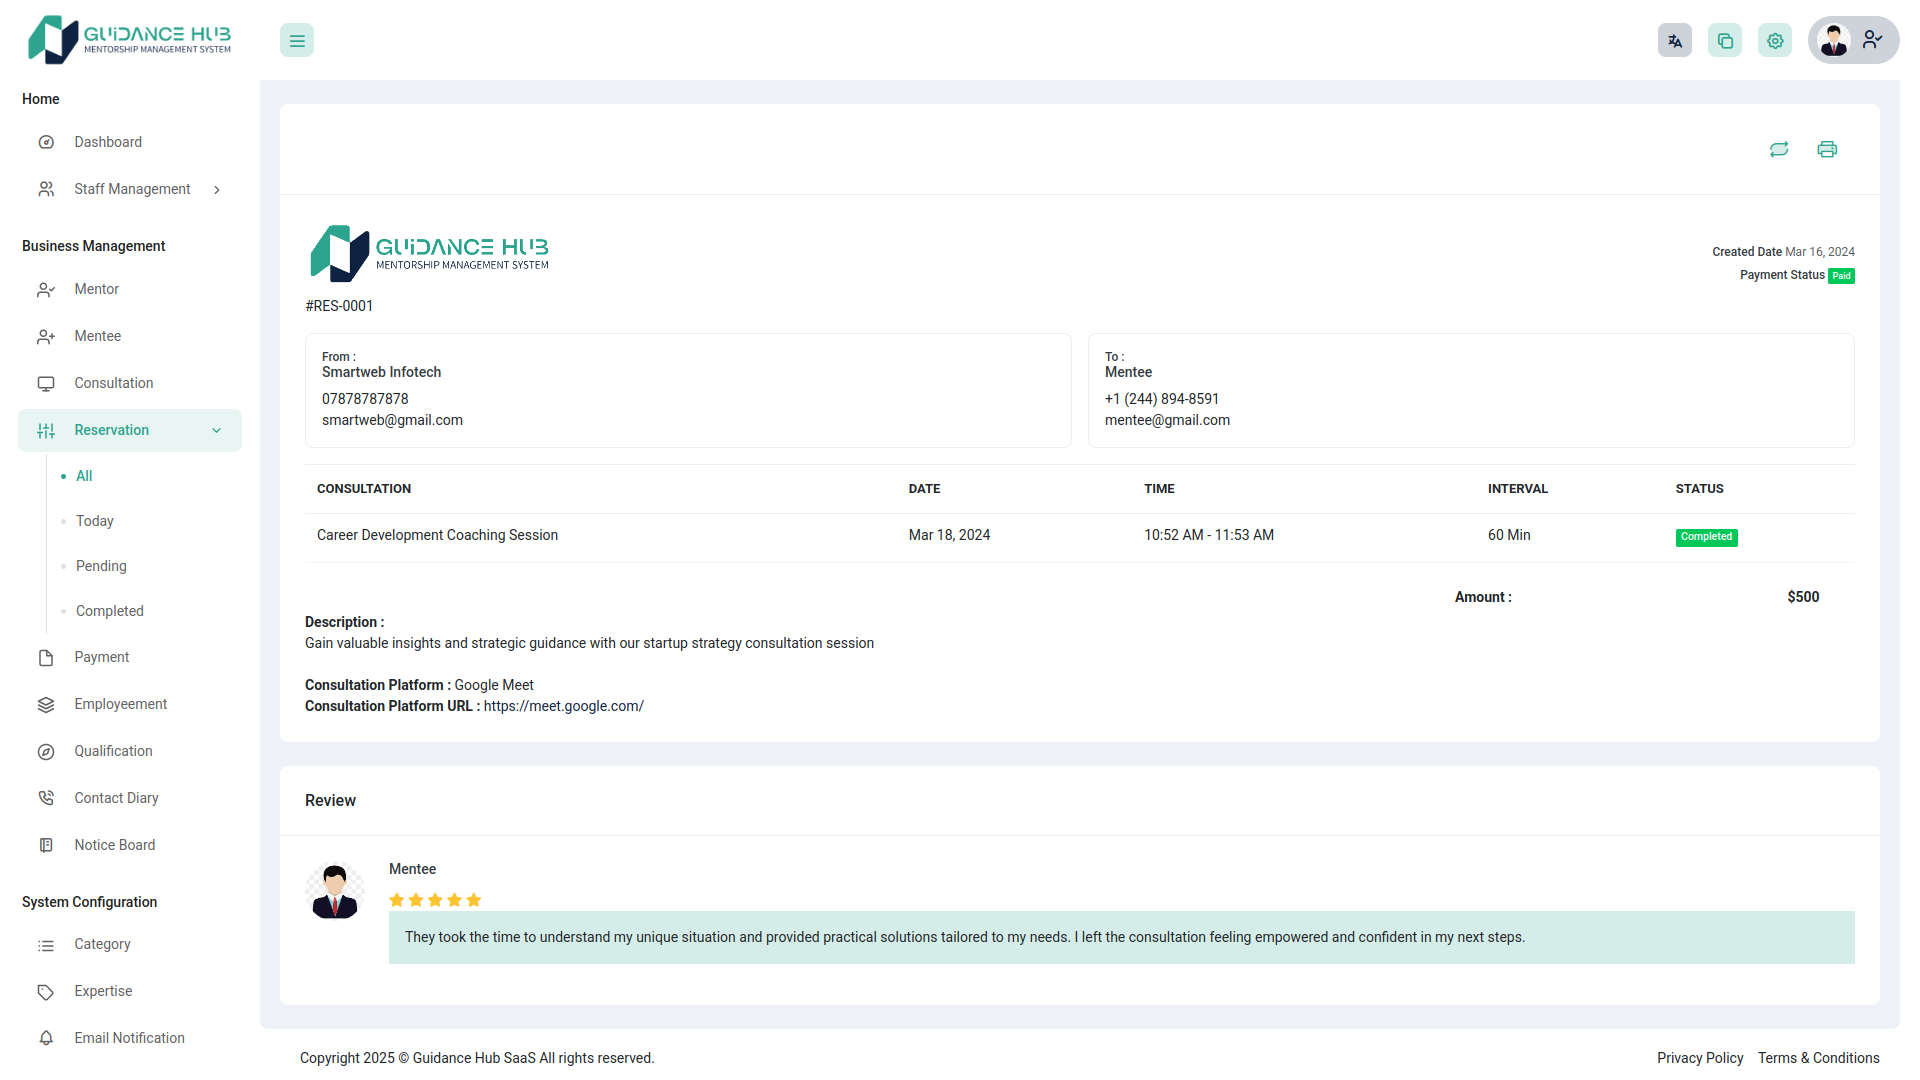Select the Notice Board sidebar item
The height and width of the screenshot is (1080, 1920).
click(114, 845)
